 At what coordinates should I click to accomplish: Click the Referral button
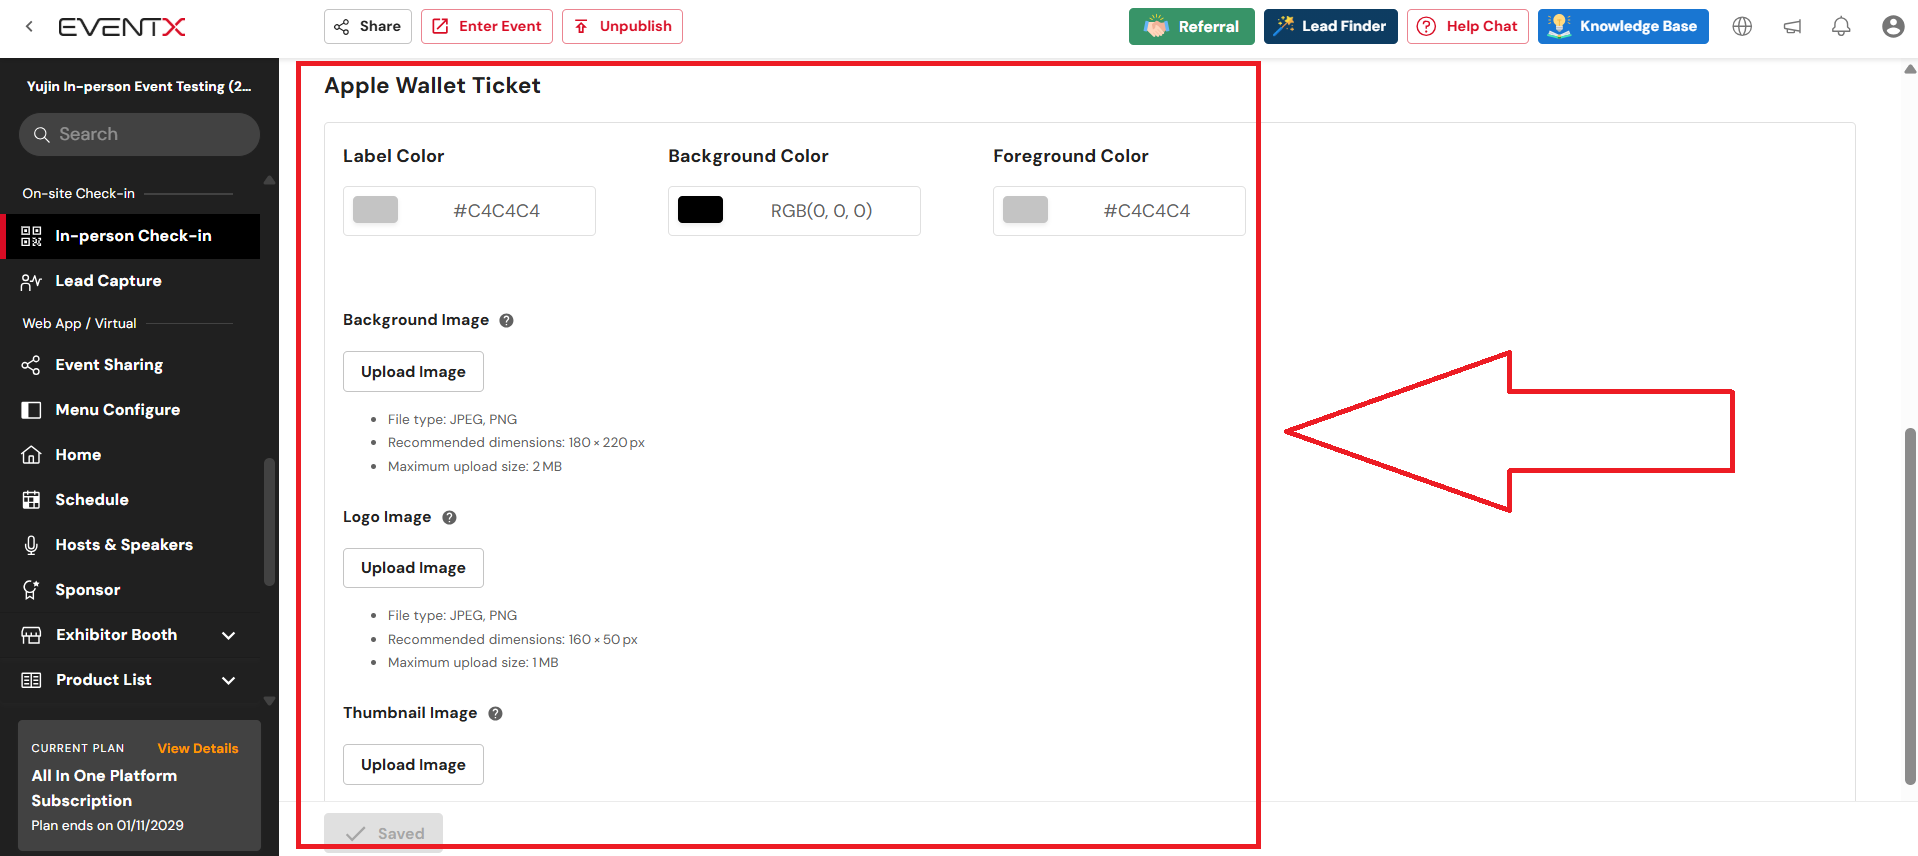(x=1191, y=27)
